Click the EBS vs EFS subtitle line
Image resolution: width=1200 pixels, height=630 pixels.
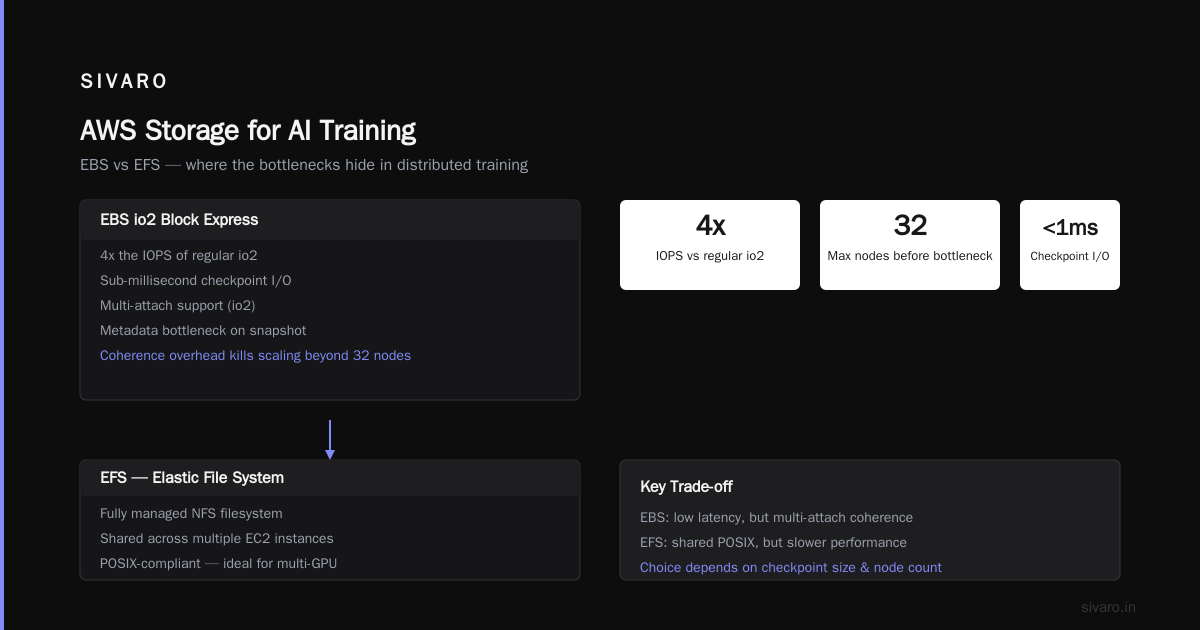click(304, 164)
